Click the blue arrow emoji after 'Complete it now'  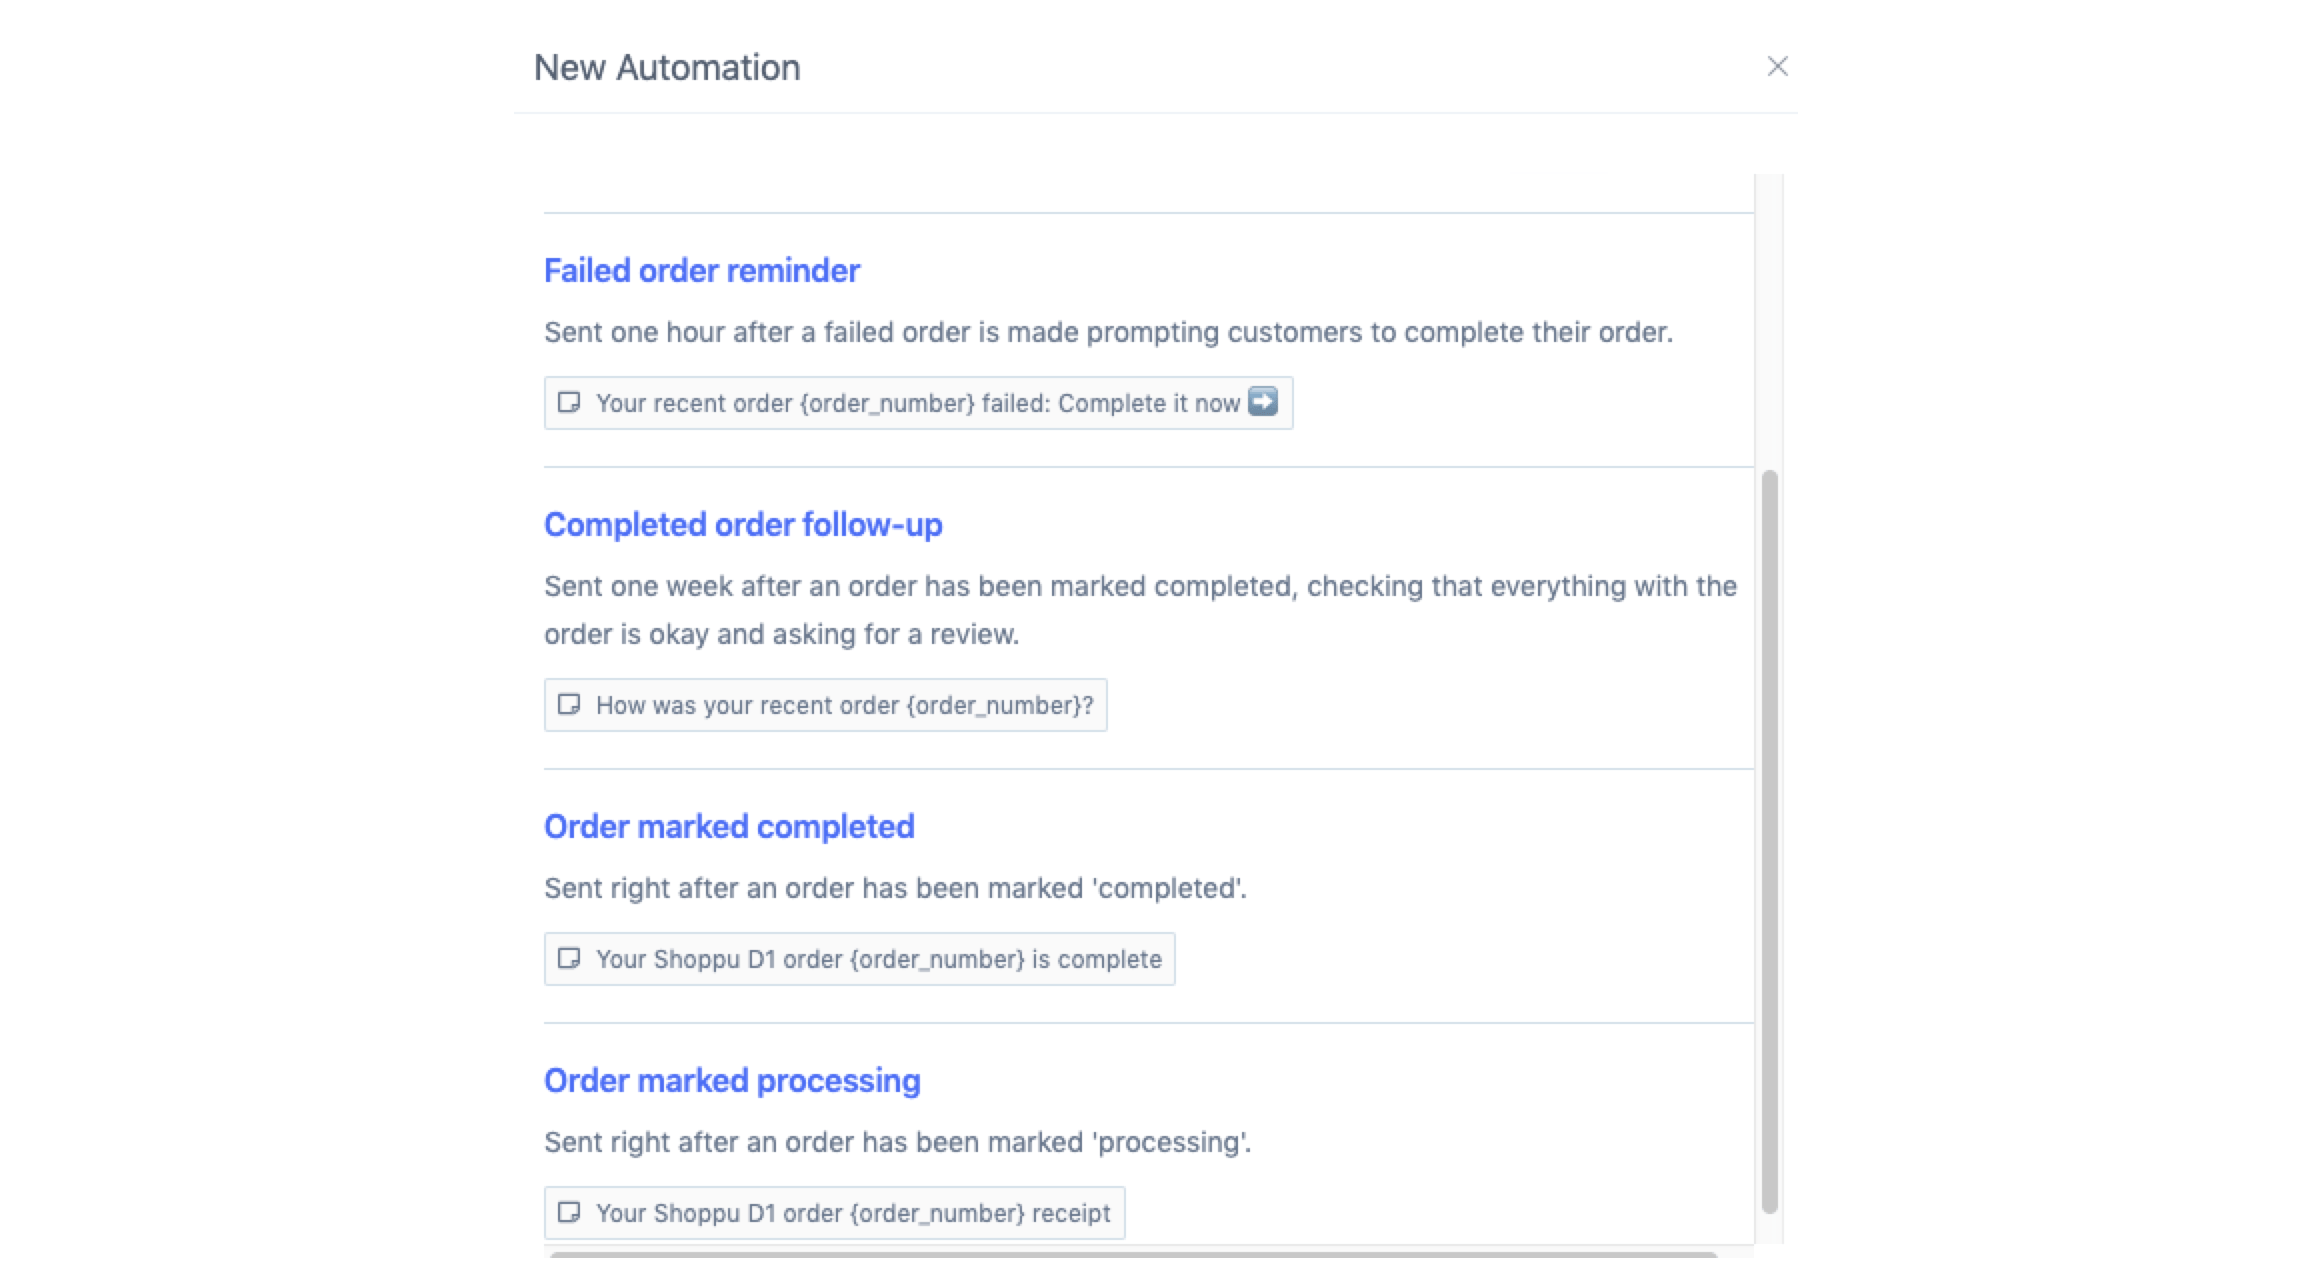[1263, 402]
